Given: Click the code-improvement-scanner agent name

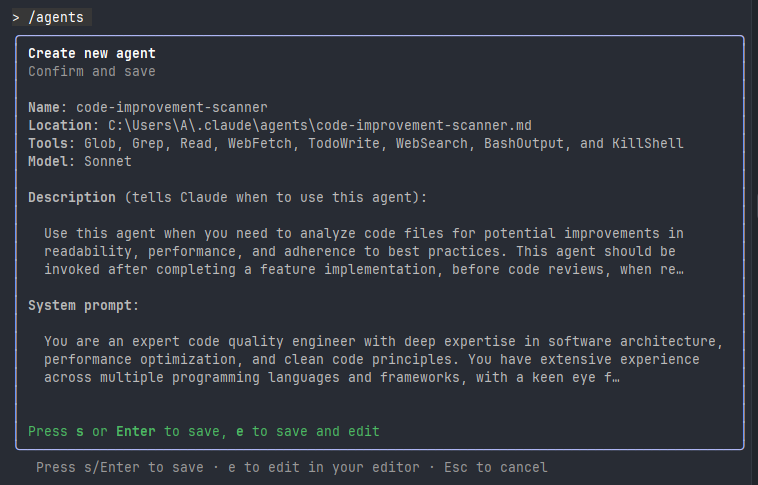Looking at the screenshot, I should (x=172, y=108).
